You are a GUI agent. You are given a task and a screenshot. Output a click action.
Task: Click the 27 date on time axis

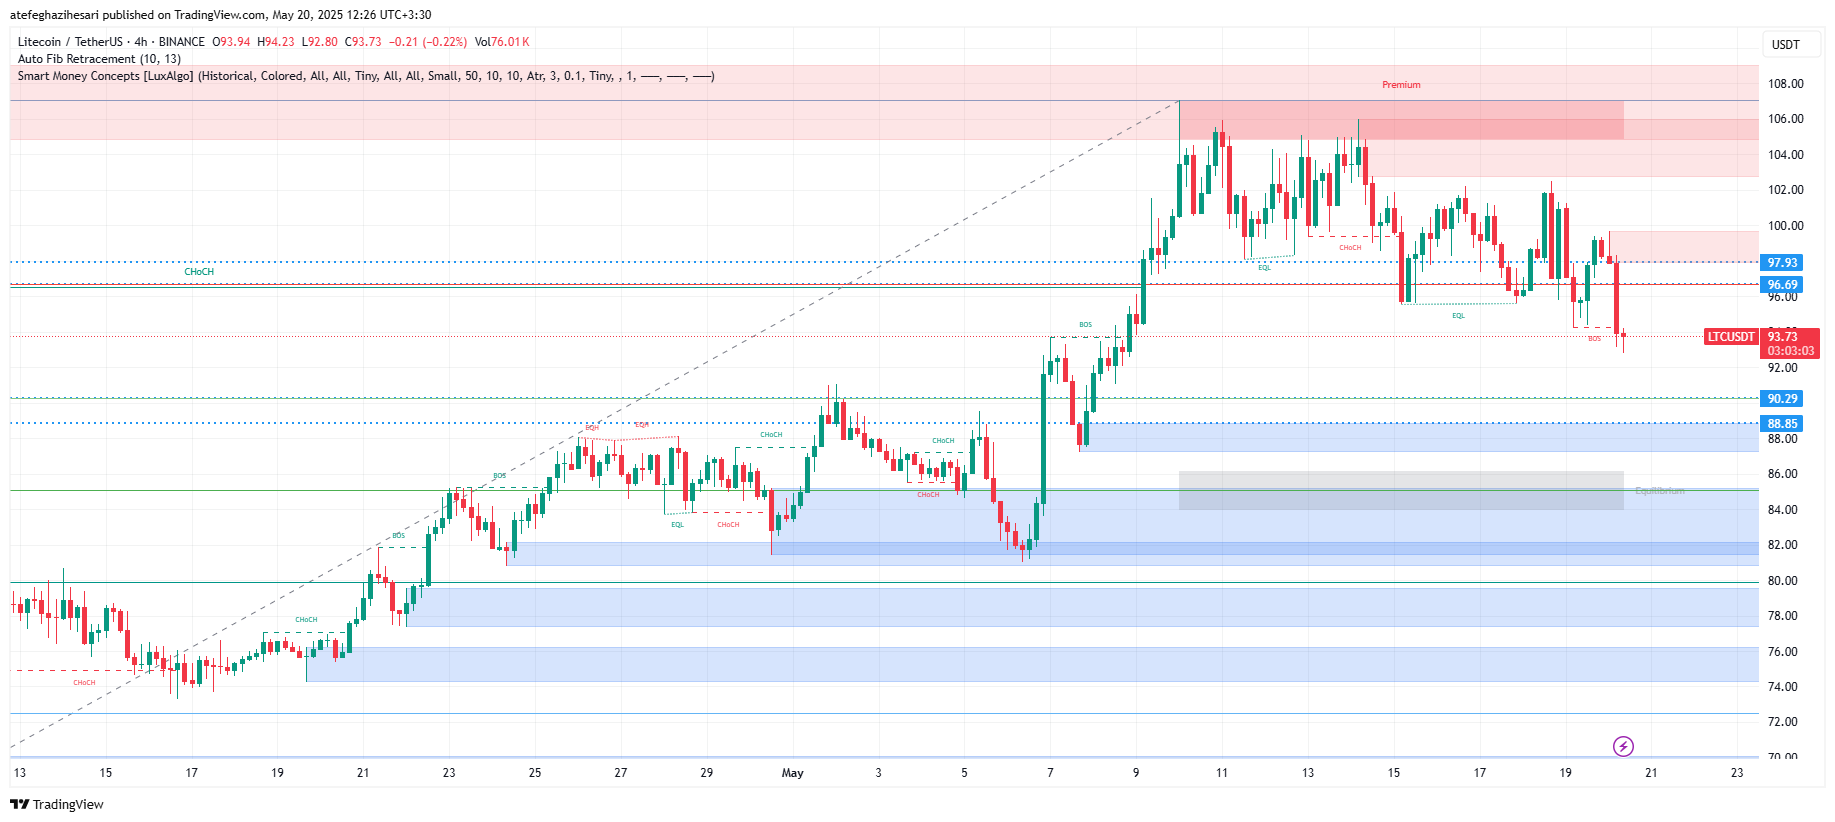621,773
